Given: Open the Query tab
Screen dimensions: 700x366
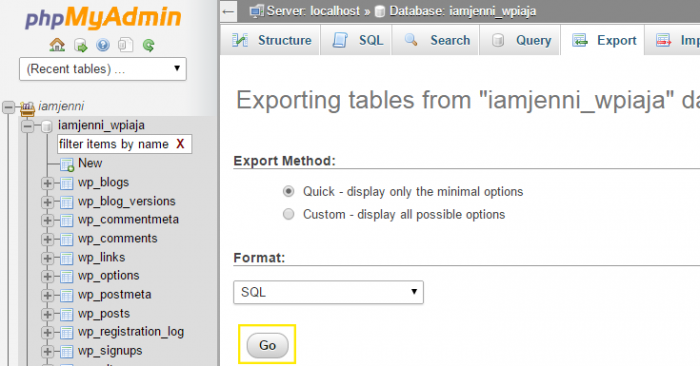Looking at the screenshot, I should 520,40.
